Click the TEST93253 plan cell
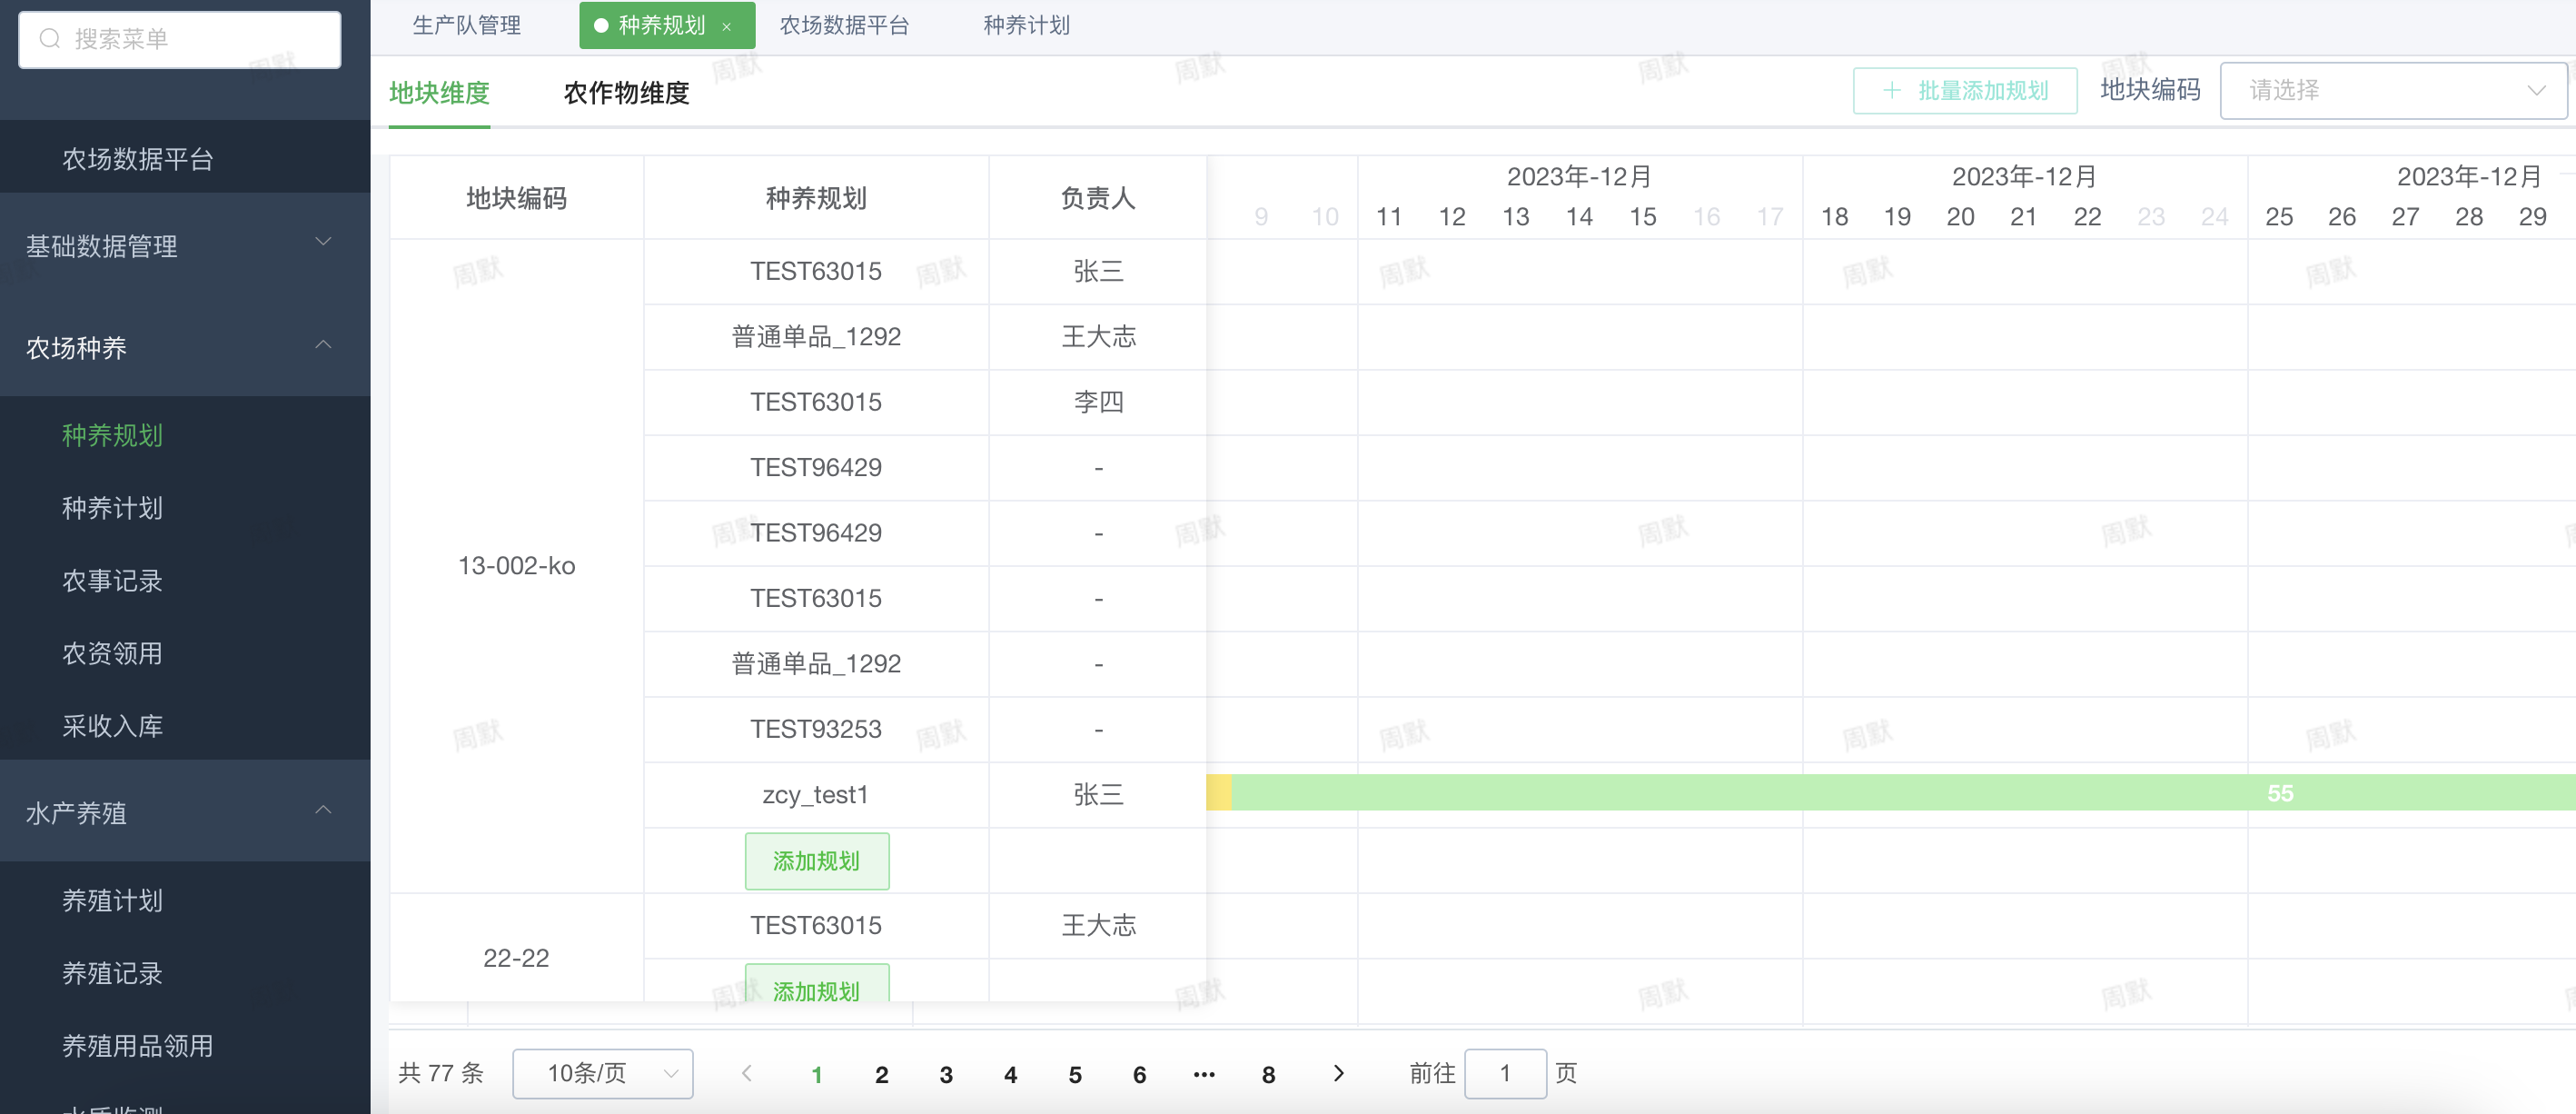The image size is (2576, 1114). (816, 729)
